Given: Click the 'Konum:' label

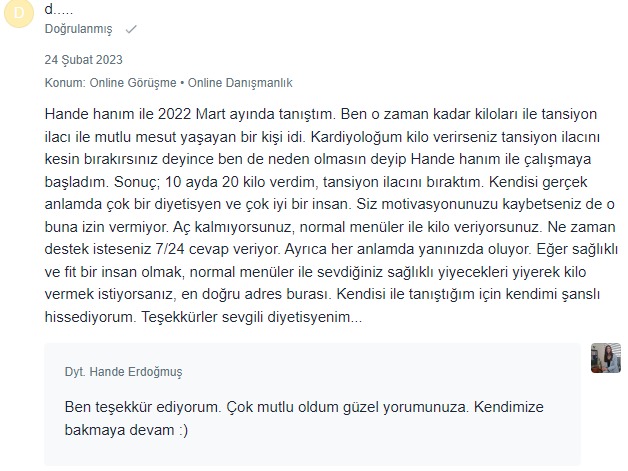Looking at the screenshot, I should (65, 83).
